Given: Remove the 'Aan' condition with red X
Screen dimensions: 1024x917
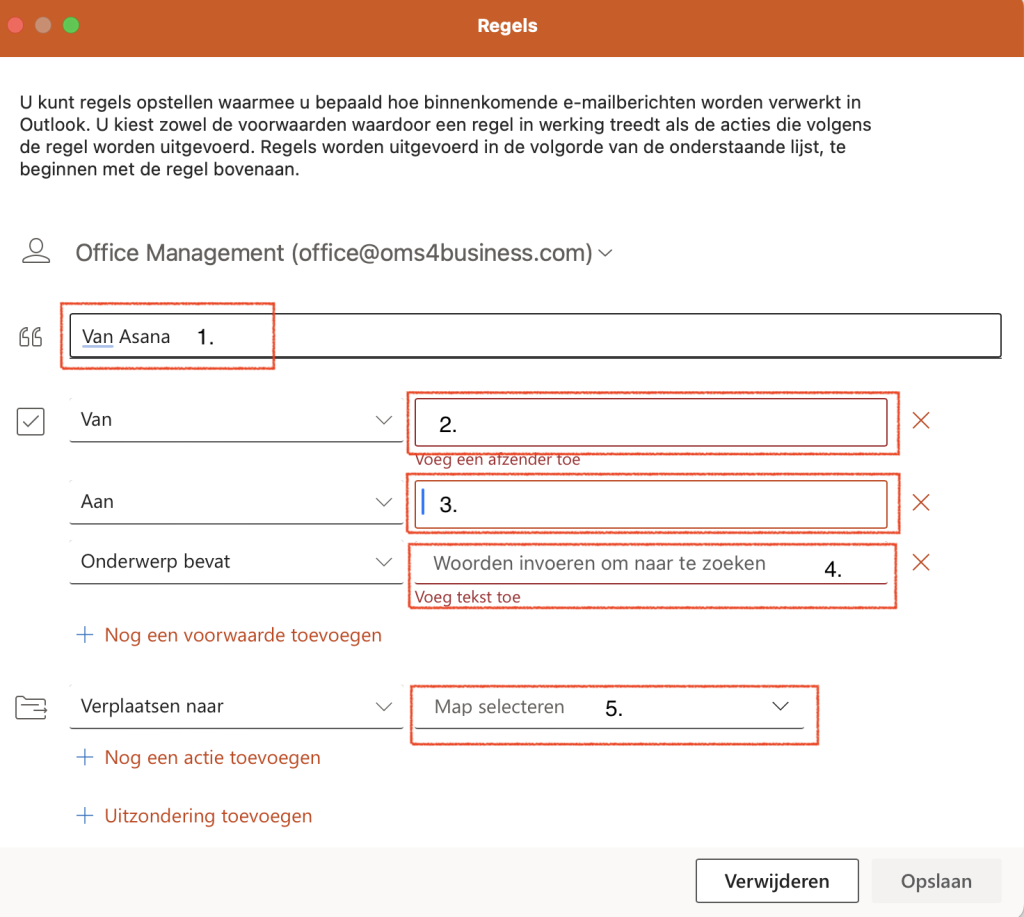Looking at the screenshot, I should 921,503.
